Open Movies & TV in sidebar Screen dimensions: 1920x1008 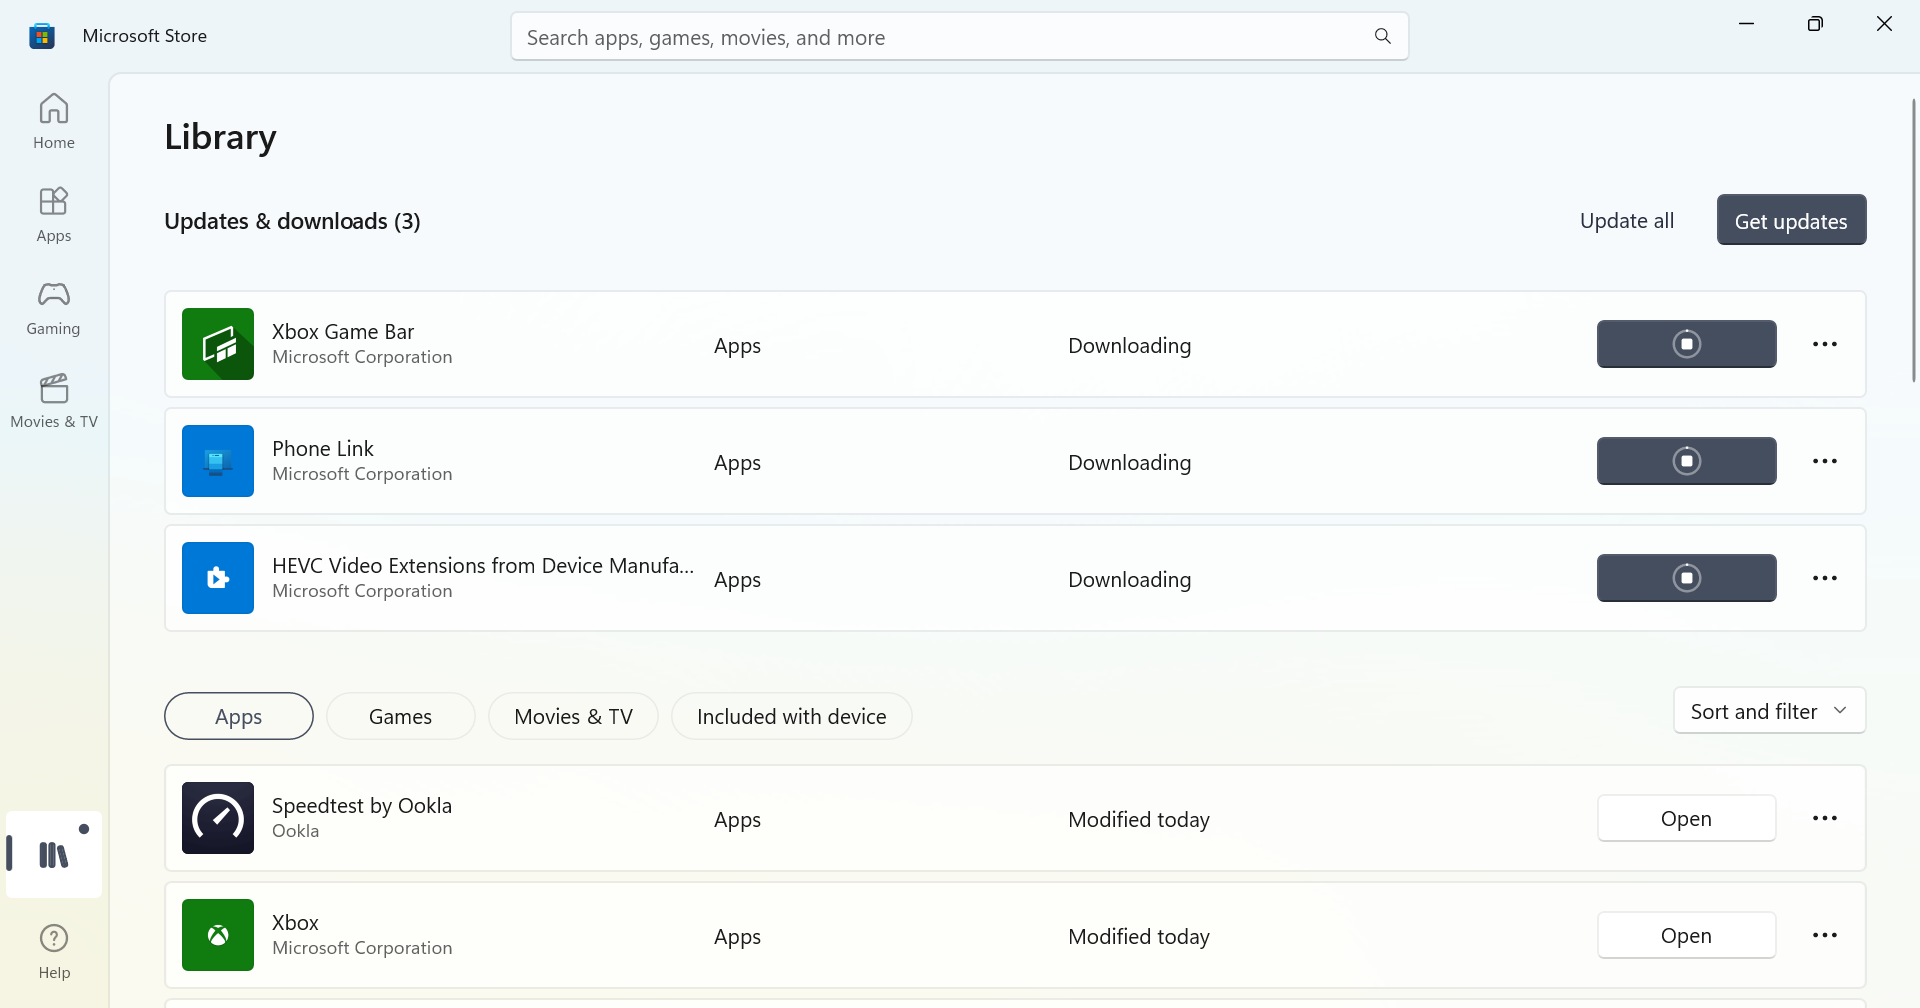(x=54, y=400)
